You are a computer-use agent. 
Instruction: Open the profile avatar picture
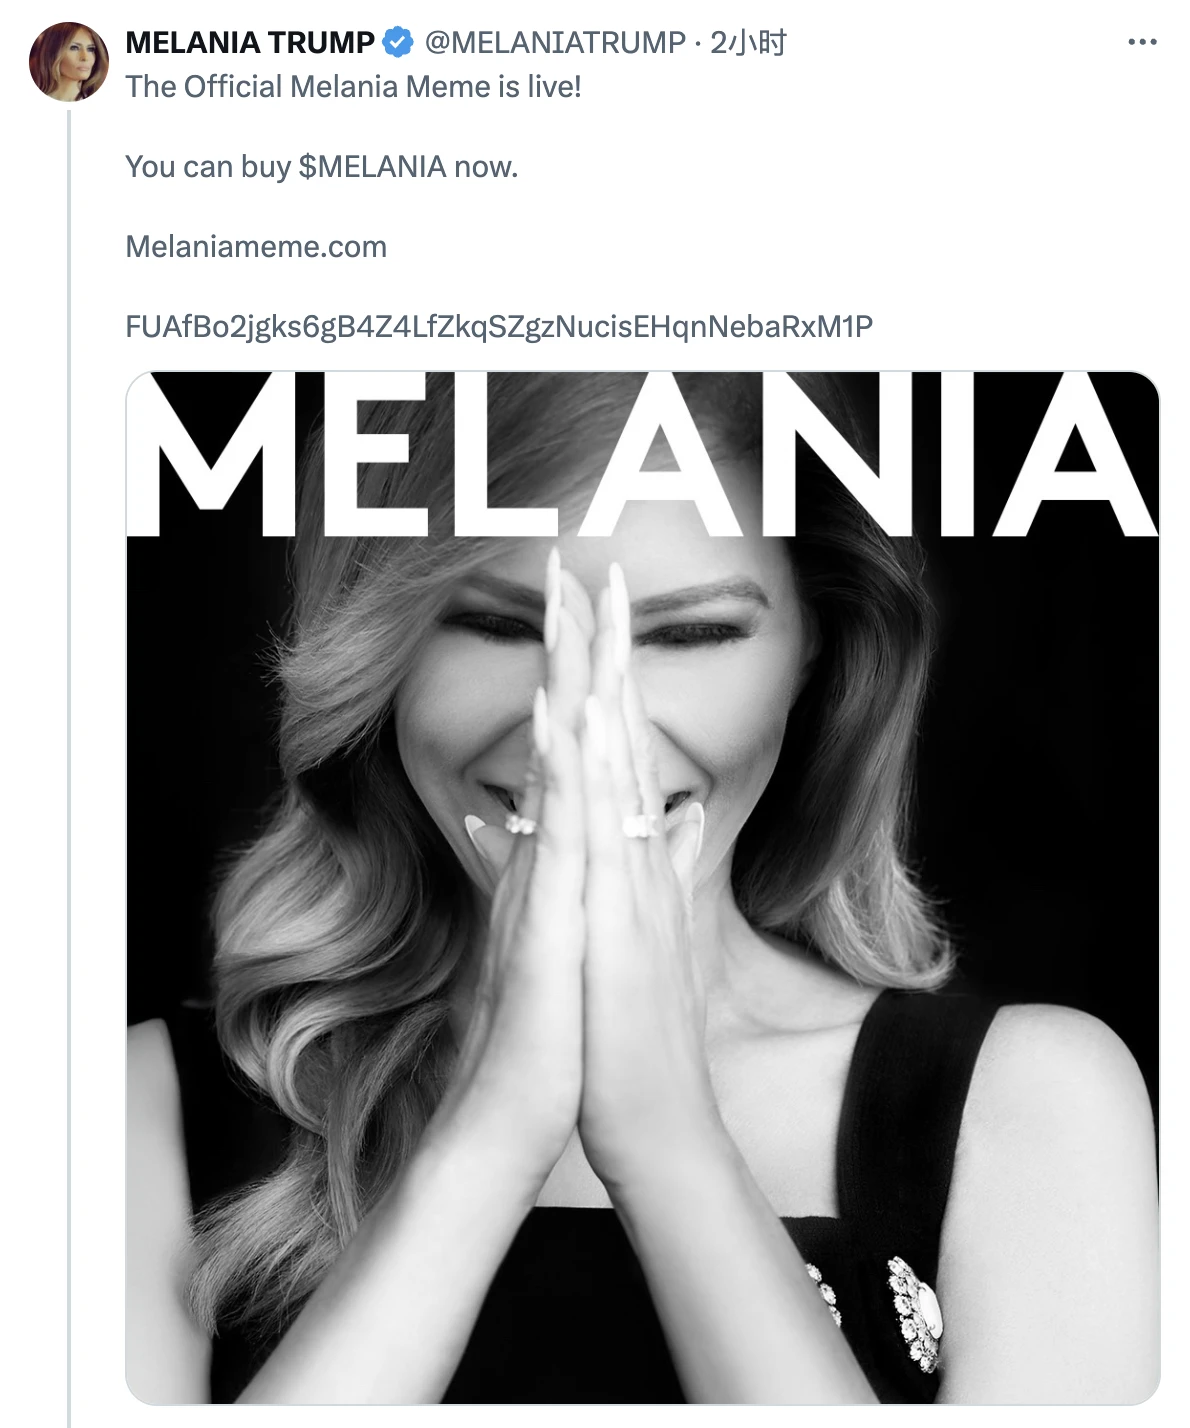click(x=69, y=62)
